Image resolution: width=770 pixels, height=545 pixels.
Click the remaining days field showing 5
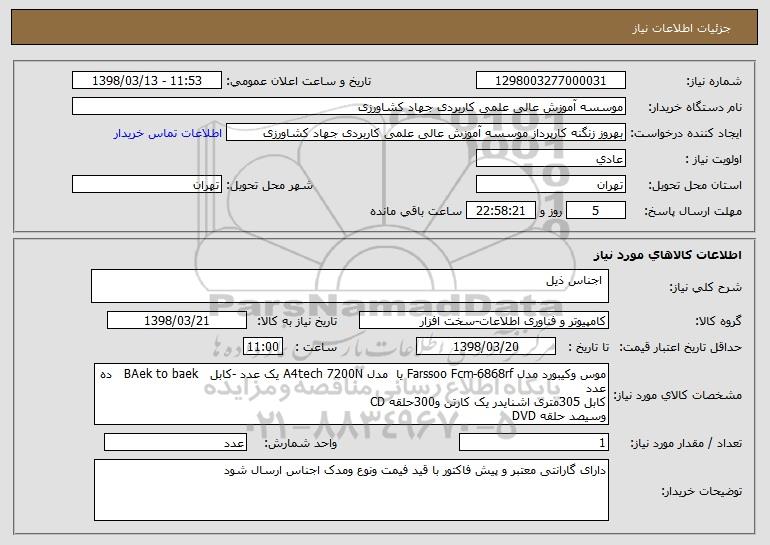596,211
